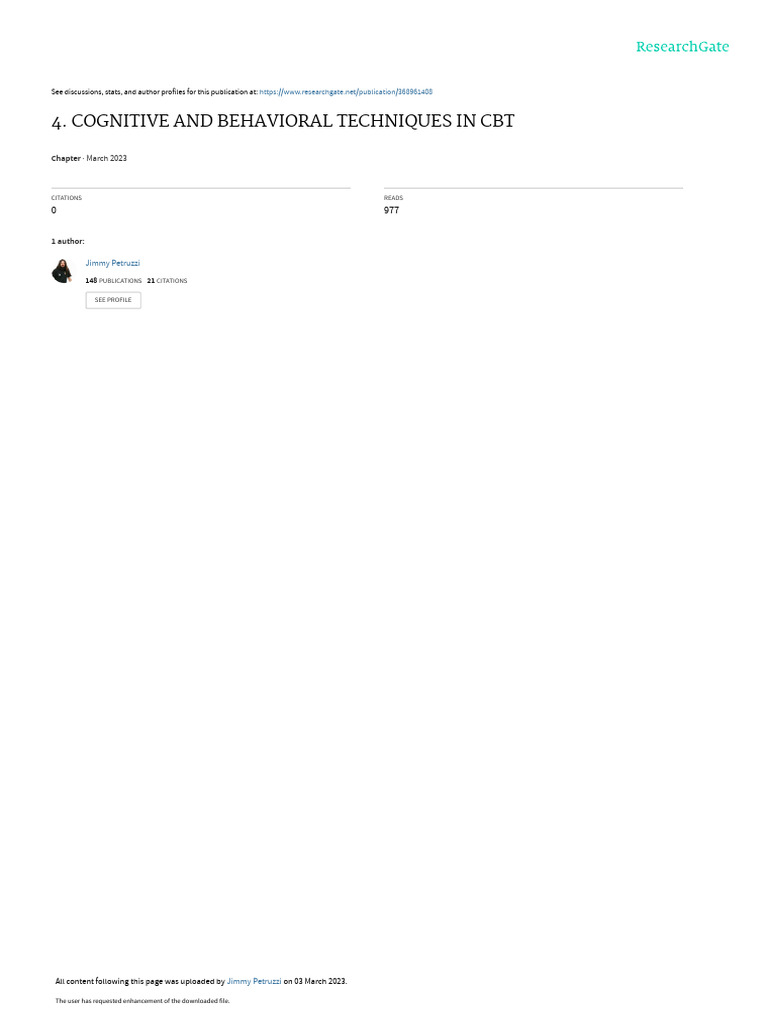Click the 977 reads count
Viewport: 768px width, 1024px height.
pos(391,210)
